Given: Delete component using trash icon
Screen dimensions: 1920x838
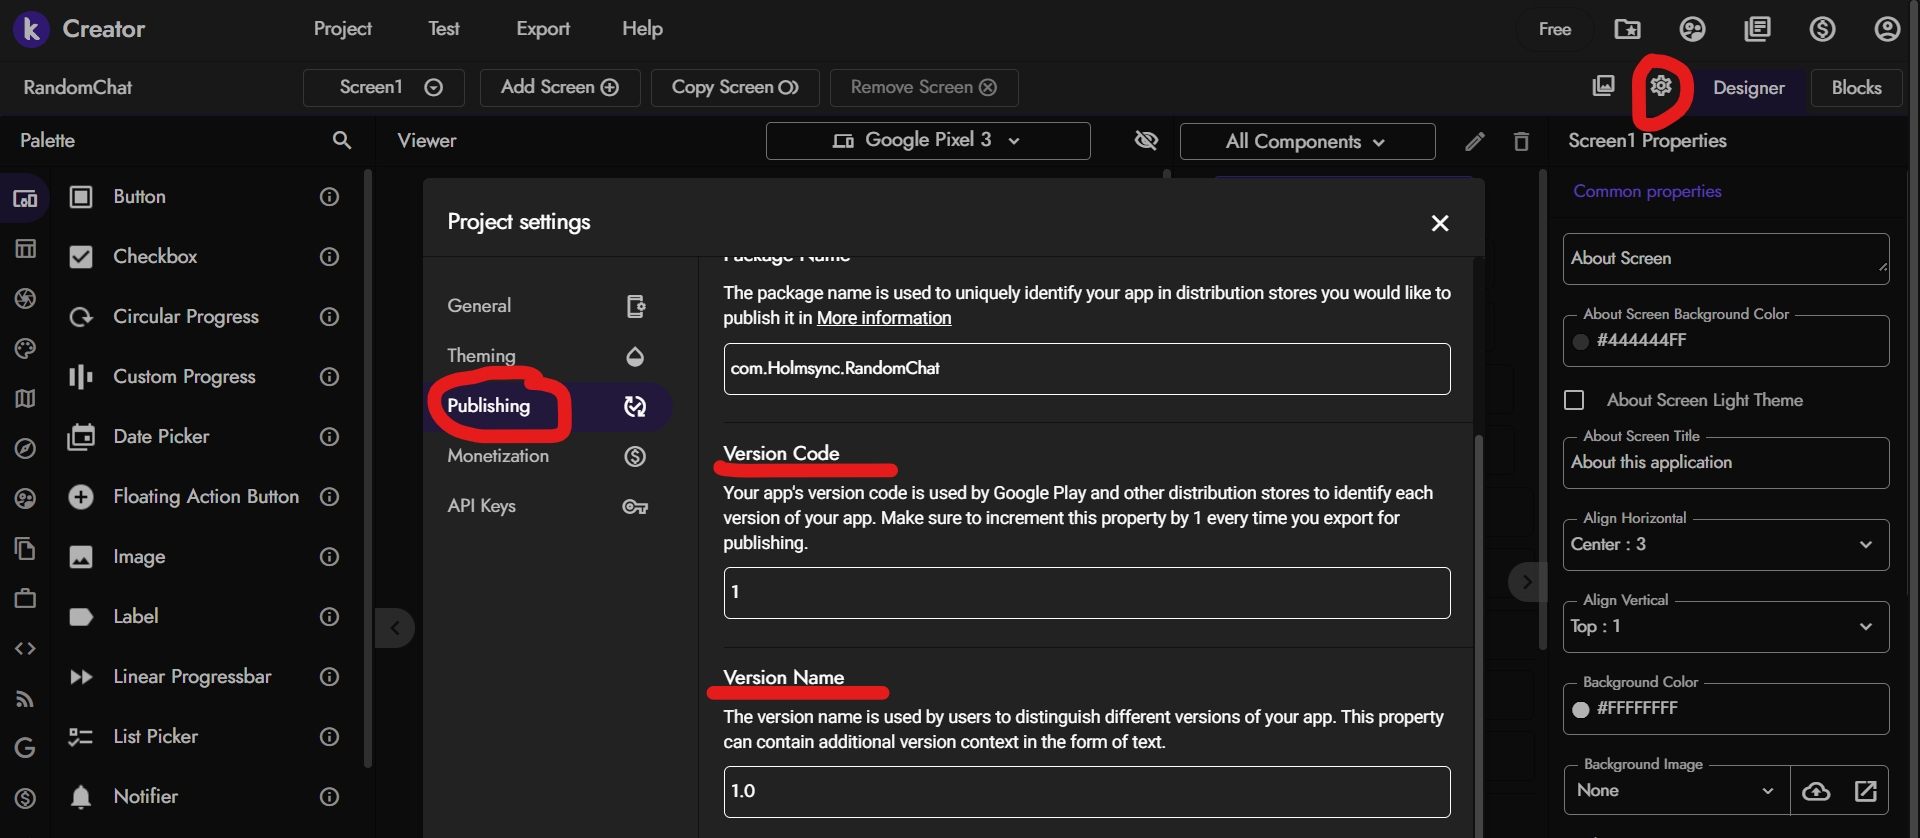Looking at the screenshot, I should [1521, 142].
